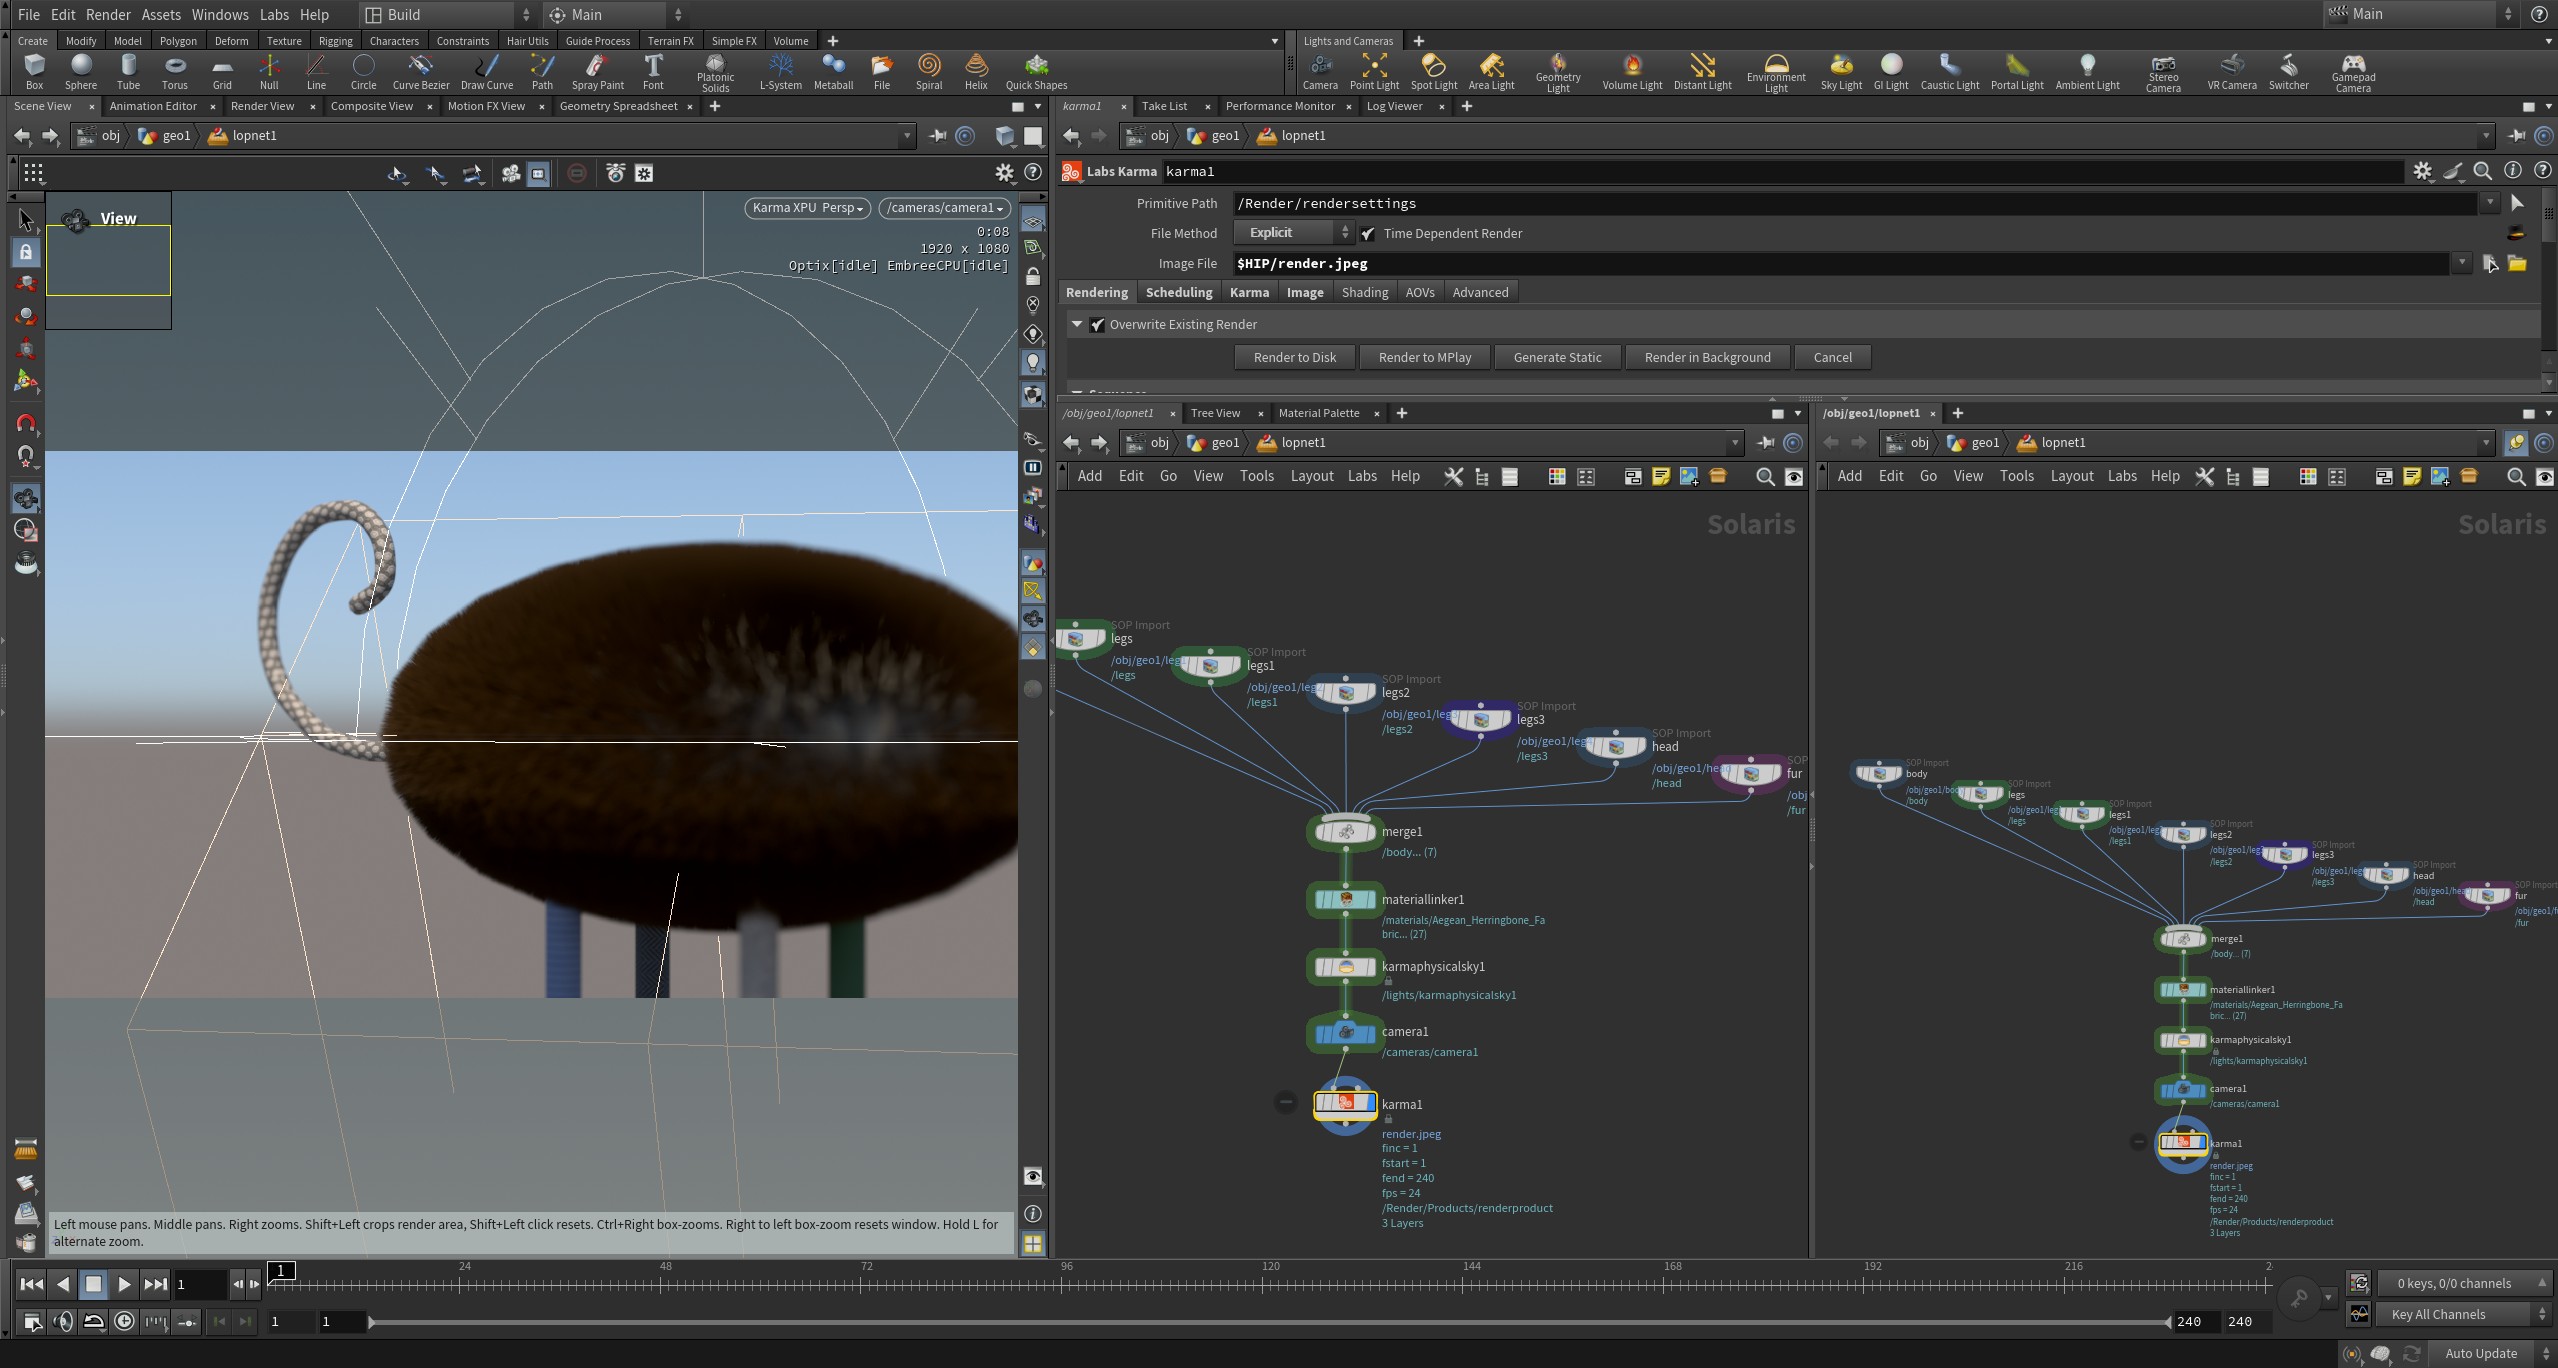Jump to the last frame
2558x1368 pixels.
point(155,1284)
